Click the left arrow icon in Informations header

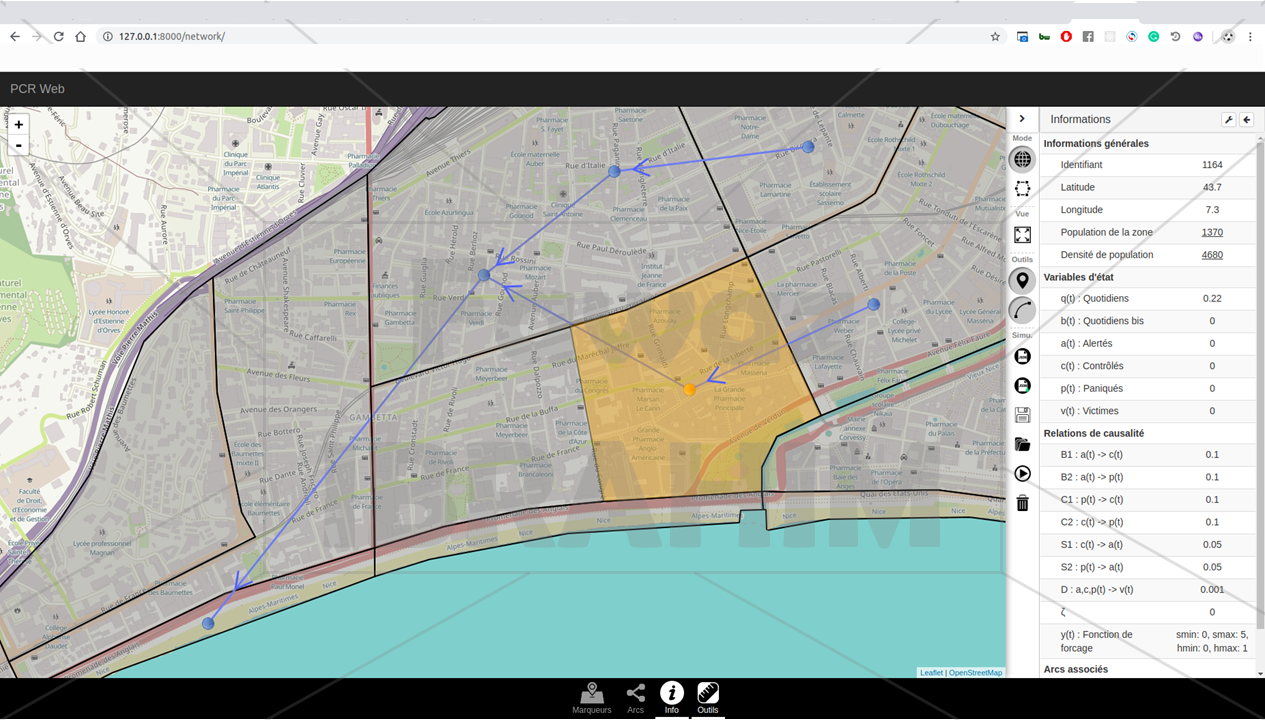(1246, 119)
